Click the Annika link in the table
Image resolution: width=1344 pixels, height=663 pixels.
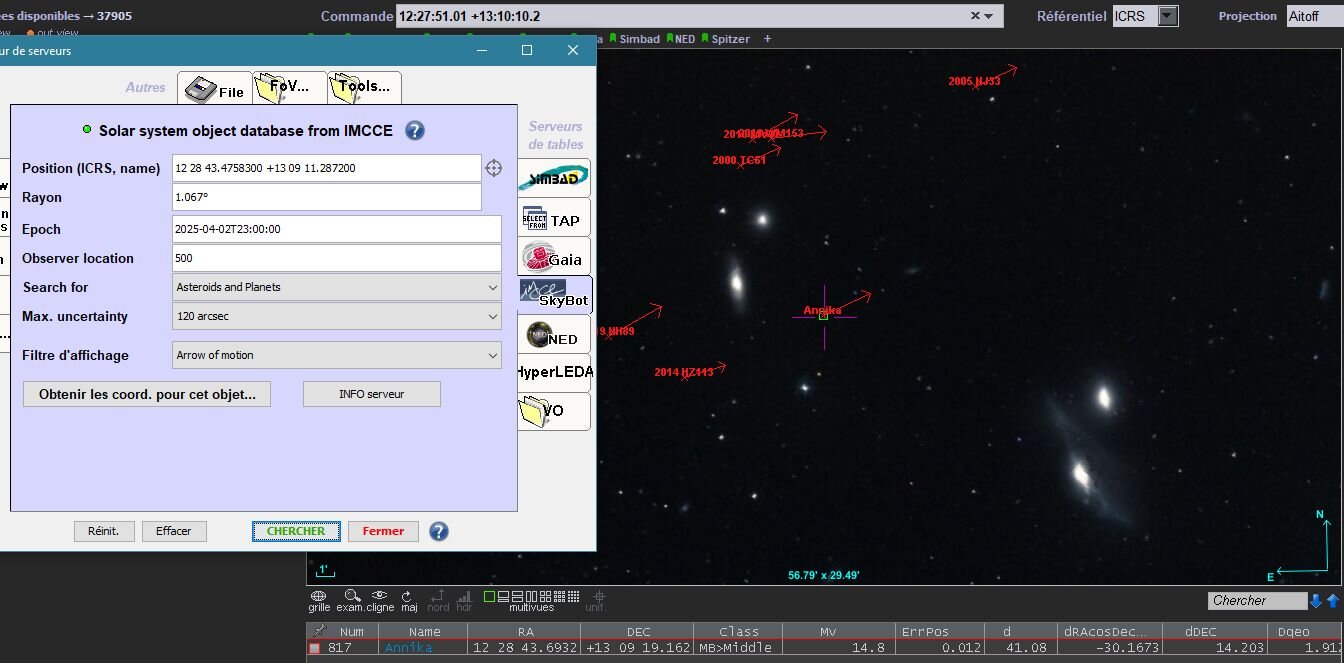pos(408,648)
